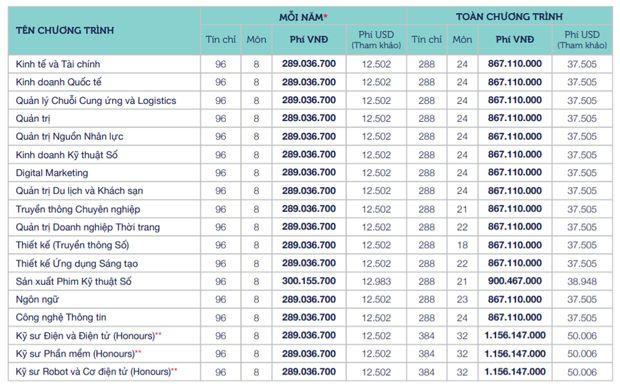The image size is (620, 389).
Task: Select the Công nghệ Thông tin row
Action: coord(310,317)
